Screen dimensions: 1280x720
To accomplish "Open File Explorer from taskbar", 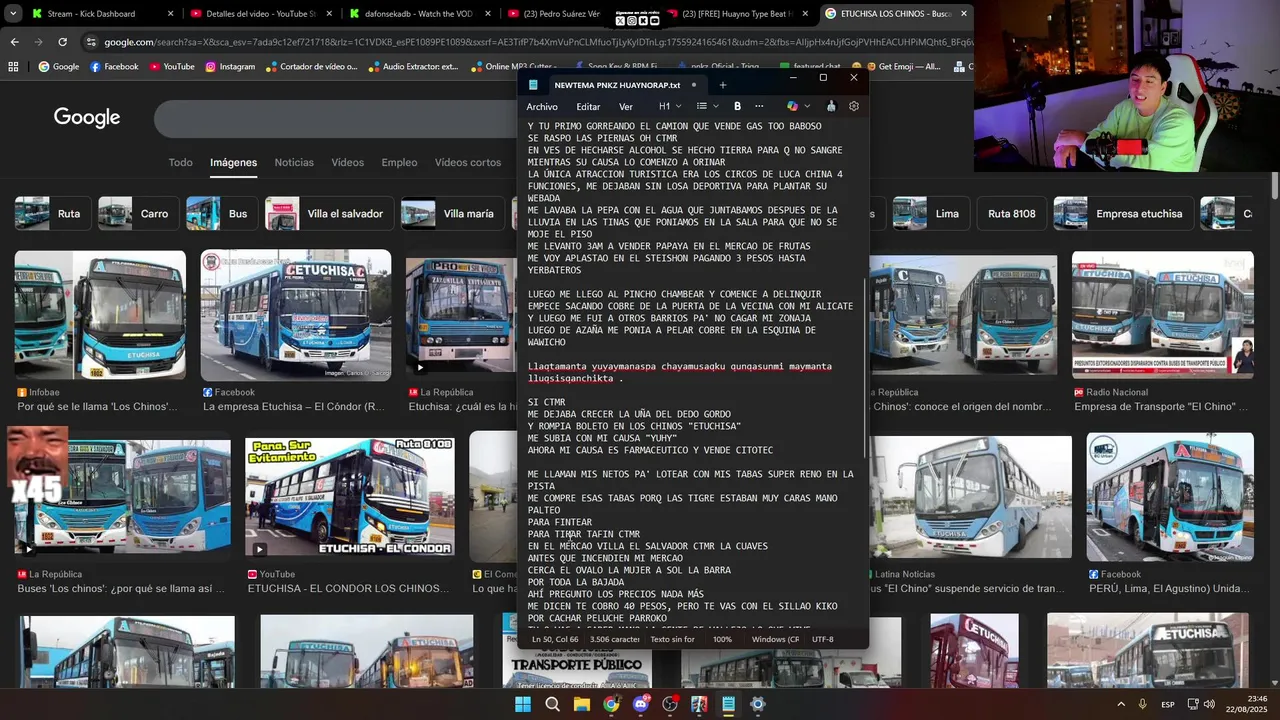I will 581,704.
